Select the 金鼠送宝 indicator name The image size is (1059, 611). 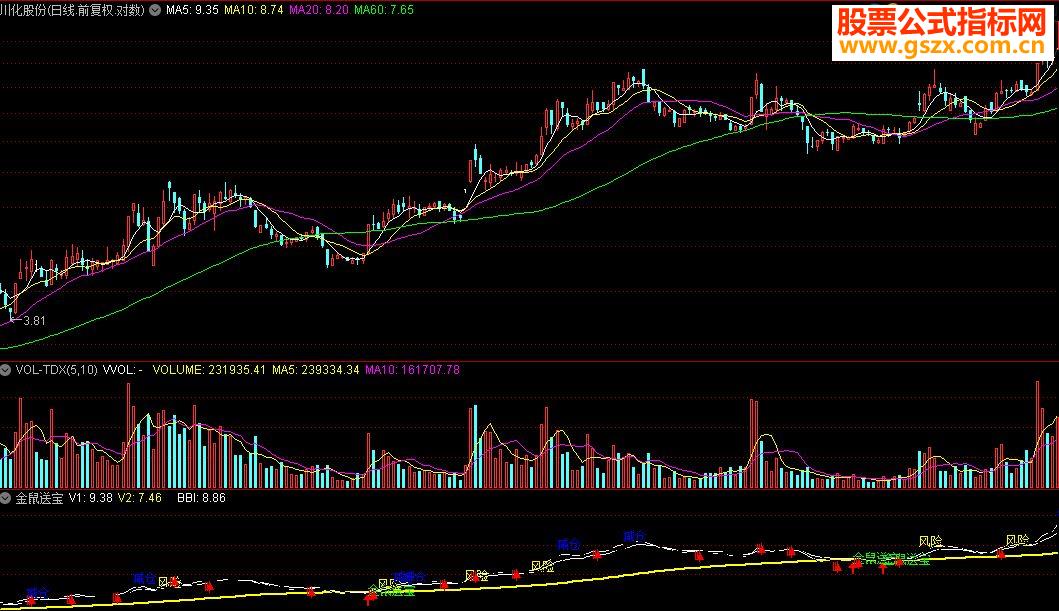click(39, 498)
